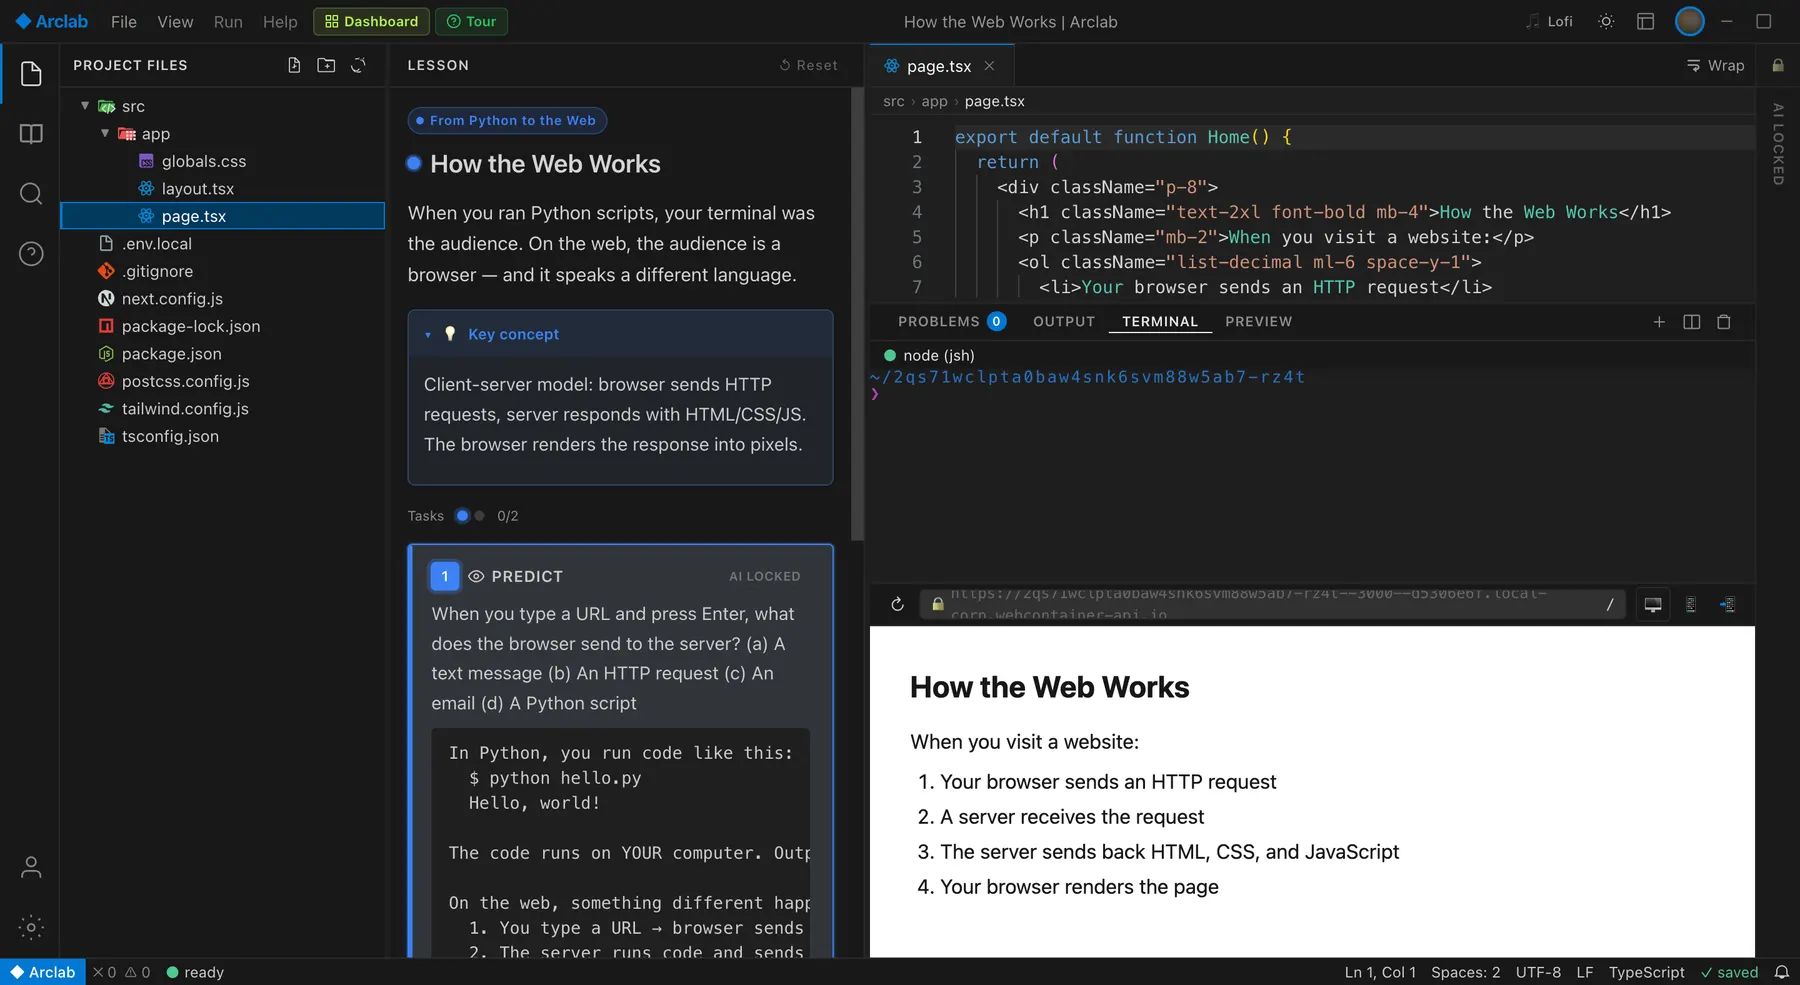Open the settings gear icon in sidebar
This screenshot has height=985, width=1800.
(31, 927)
